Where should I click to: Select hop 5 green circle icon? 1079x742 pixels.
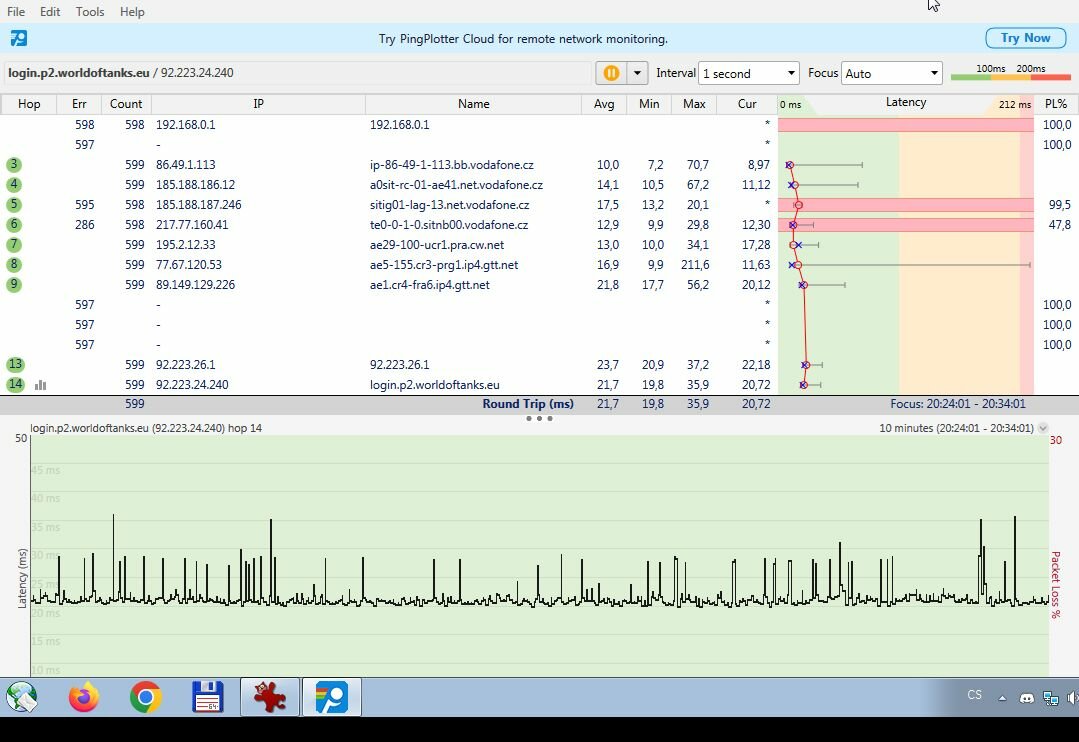(14, 204)
